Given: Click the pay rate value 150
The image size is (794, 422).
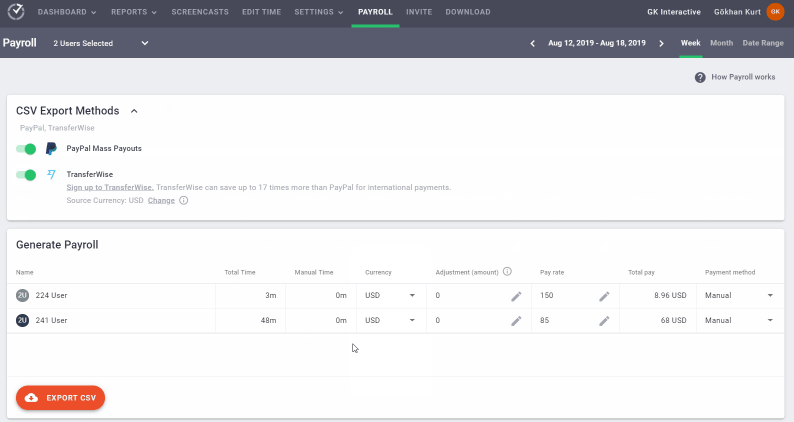Looking at the screenshot, I should pyautogui.click(x=546, y=295).
